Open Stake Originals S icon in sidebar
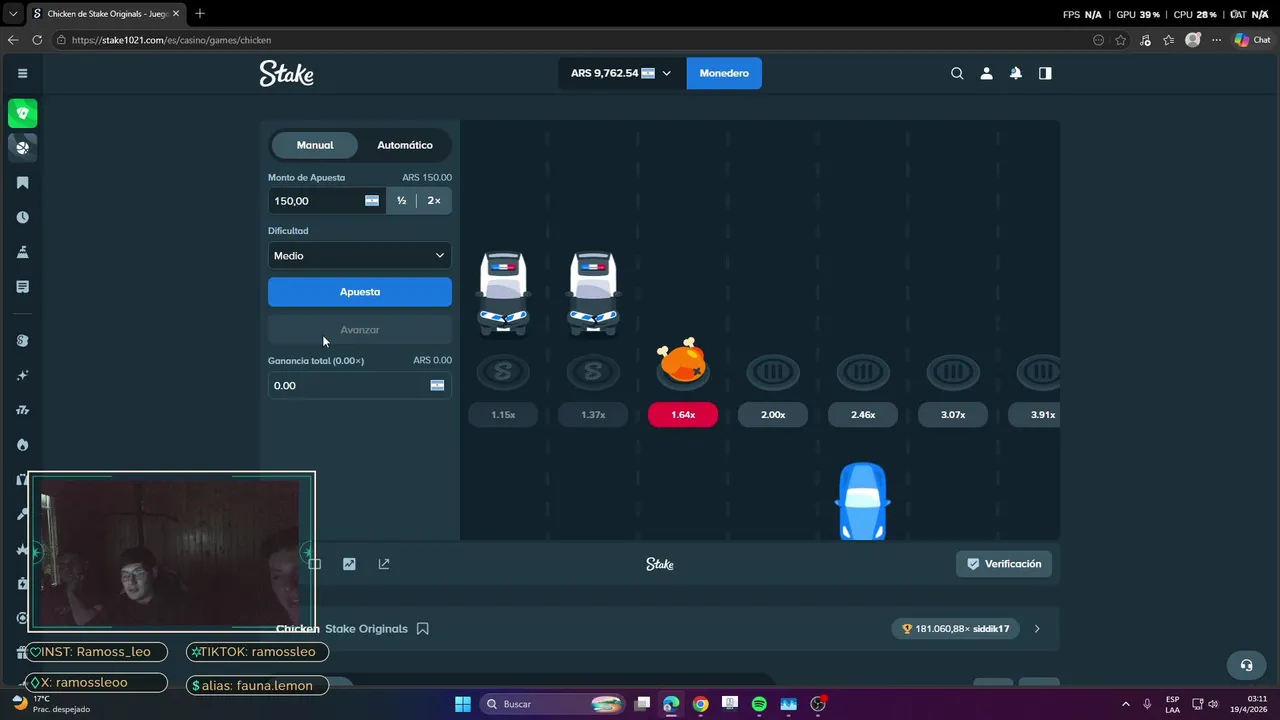1280x720 pixels. [x=22, y=340]
